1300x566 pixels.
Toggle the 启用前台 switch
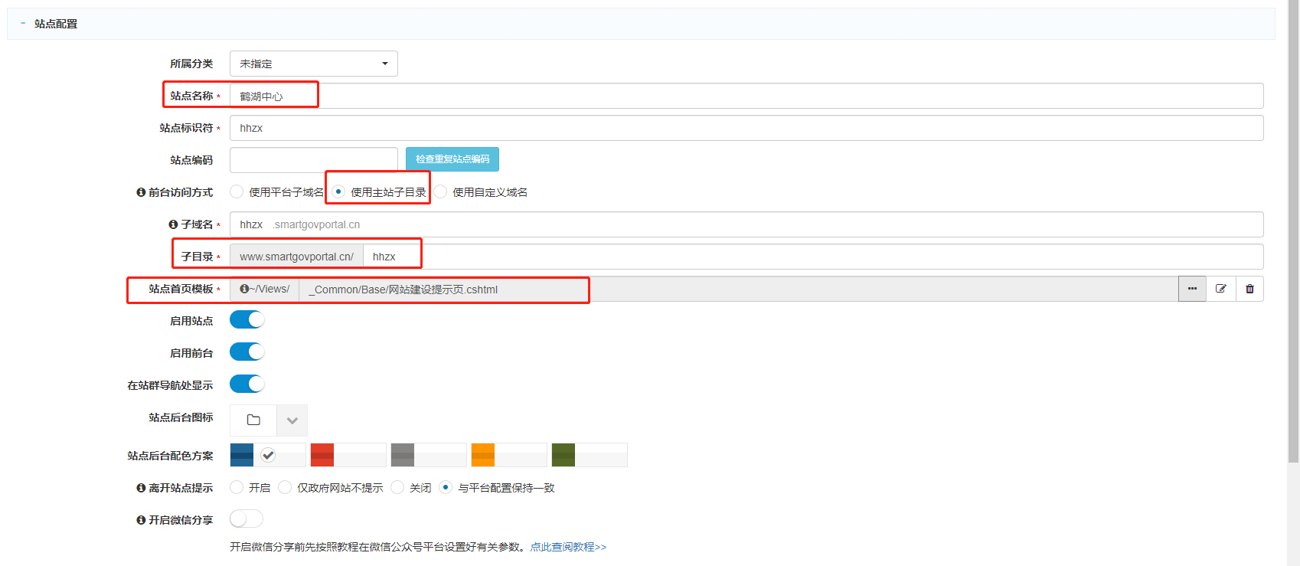pos(247,352)
